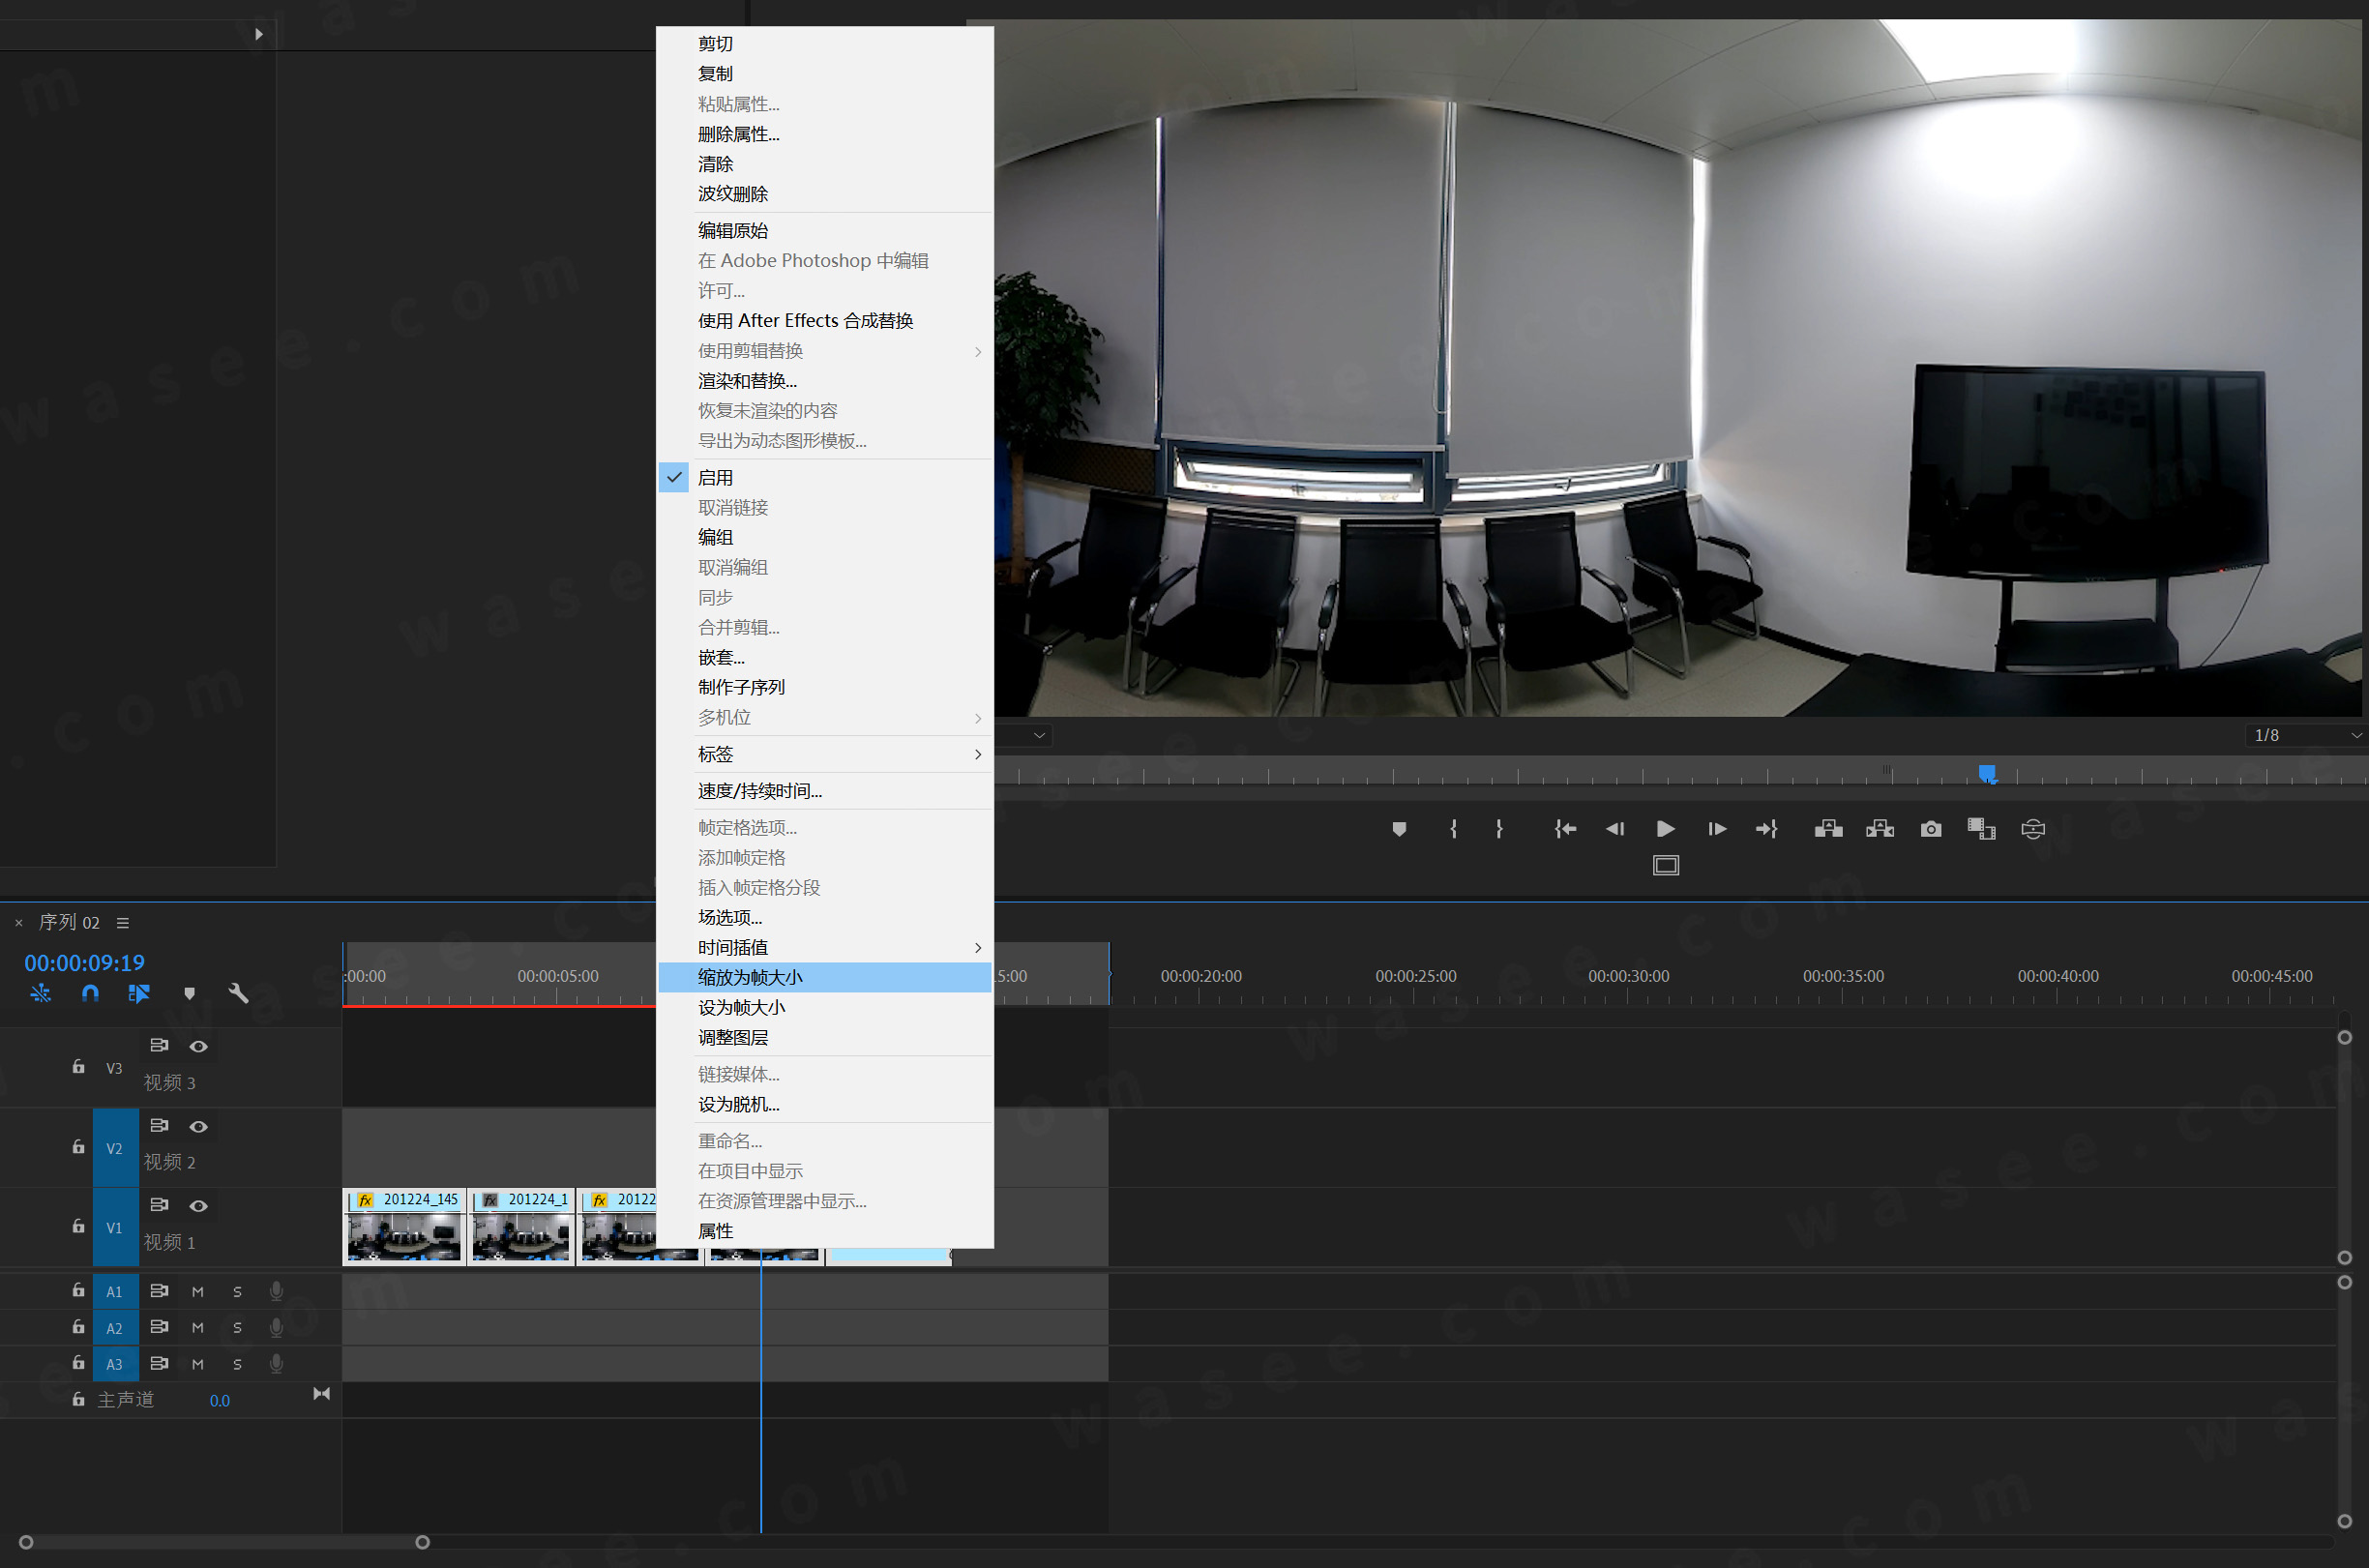Click the blue playhead on monitor scrubber

[x=1987, y=773]
